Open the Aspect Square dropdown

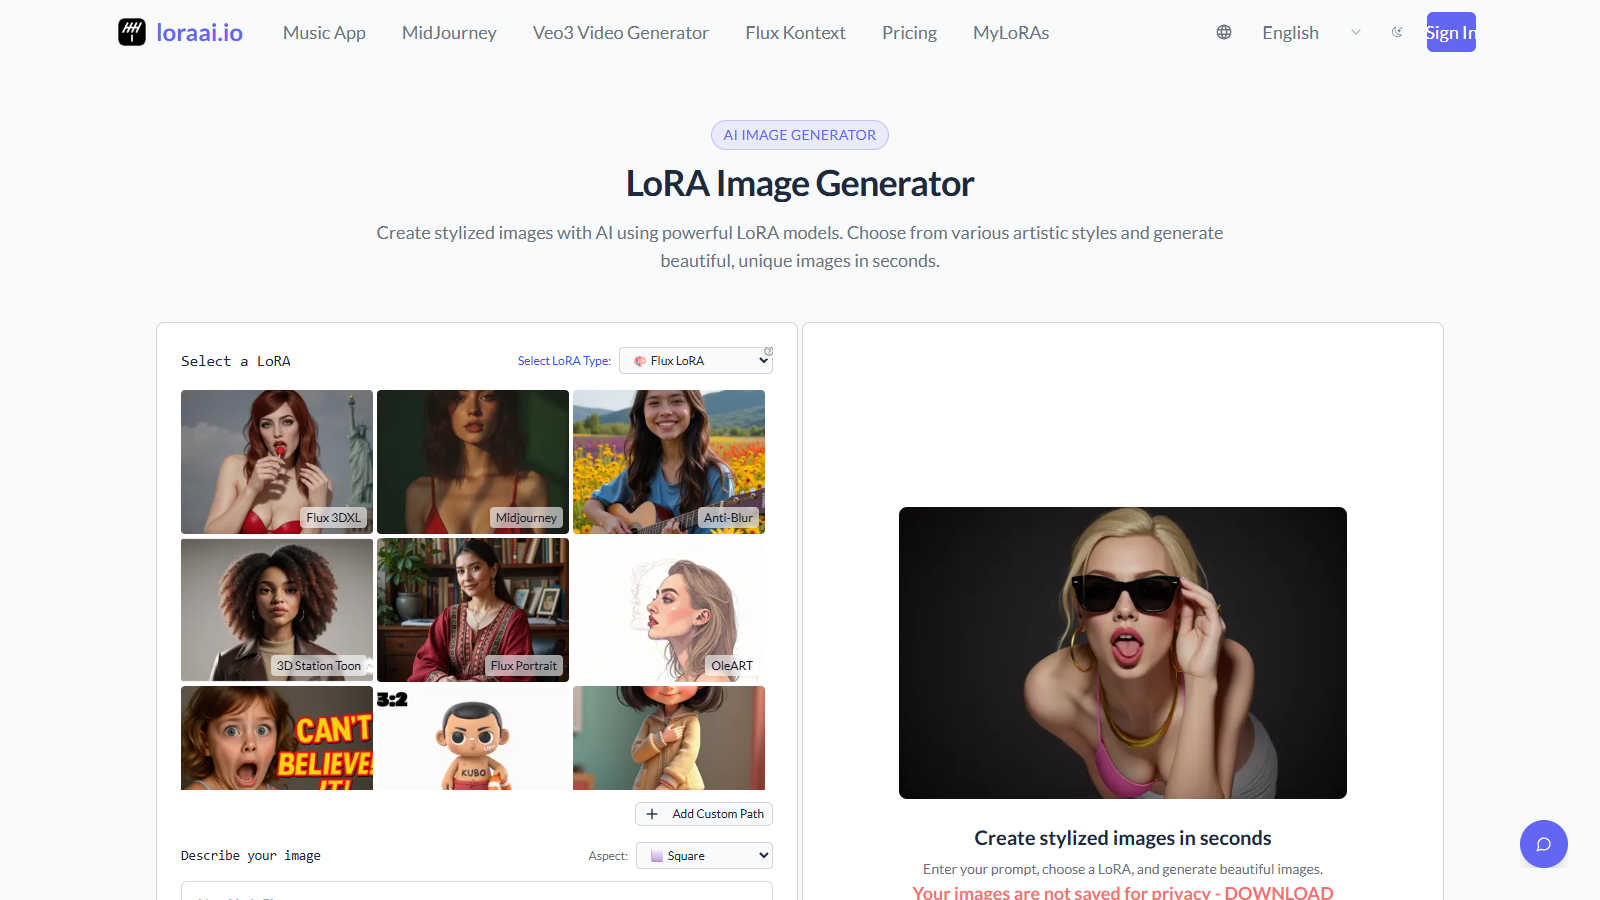pos(704,856)
